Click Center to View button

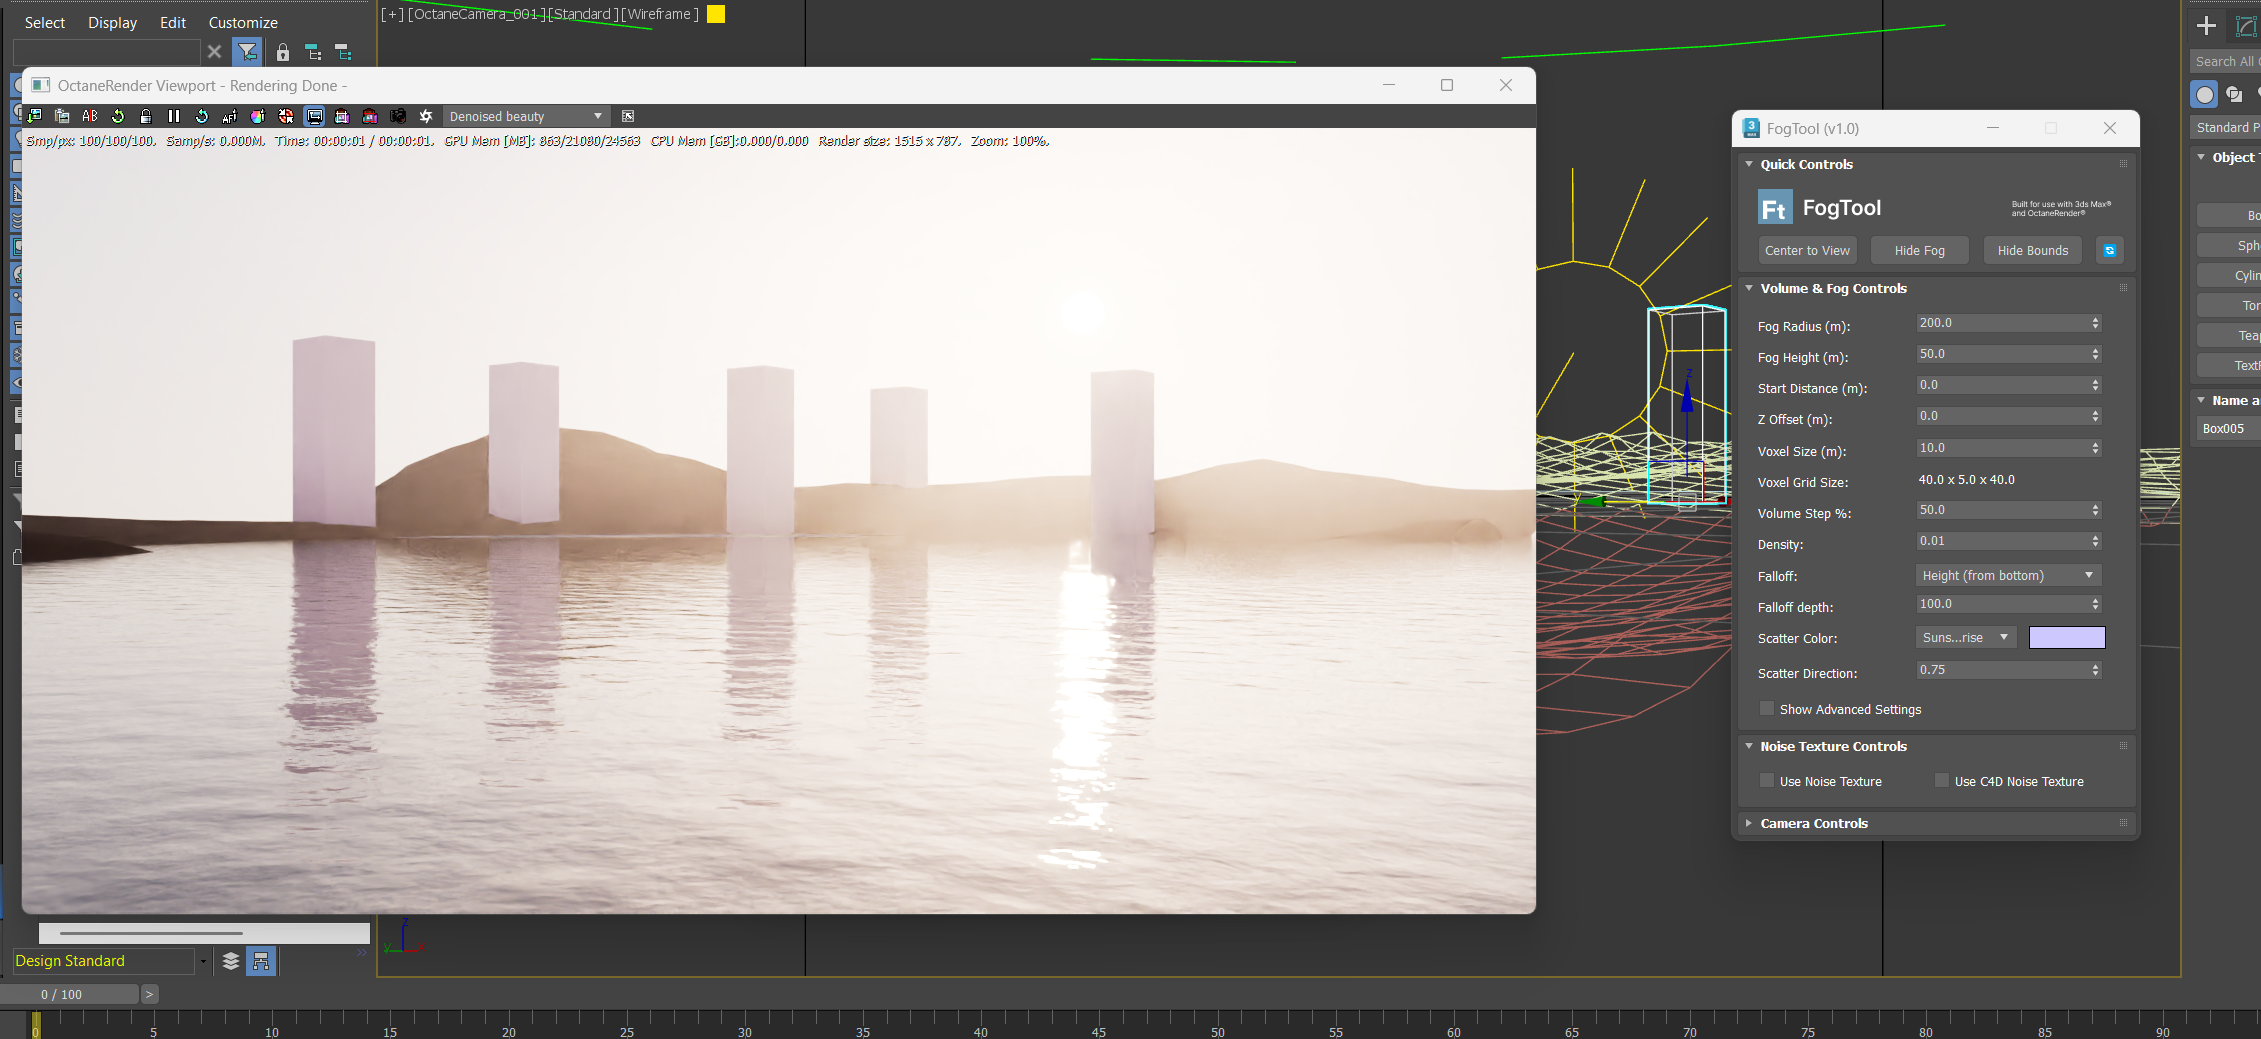[1807, 250]
